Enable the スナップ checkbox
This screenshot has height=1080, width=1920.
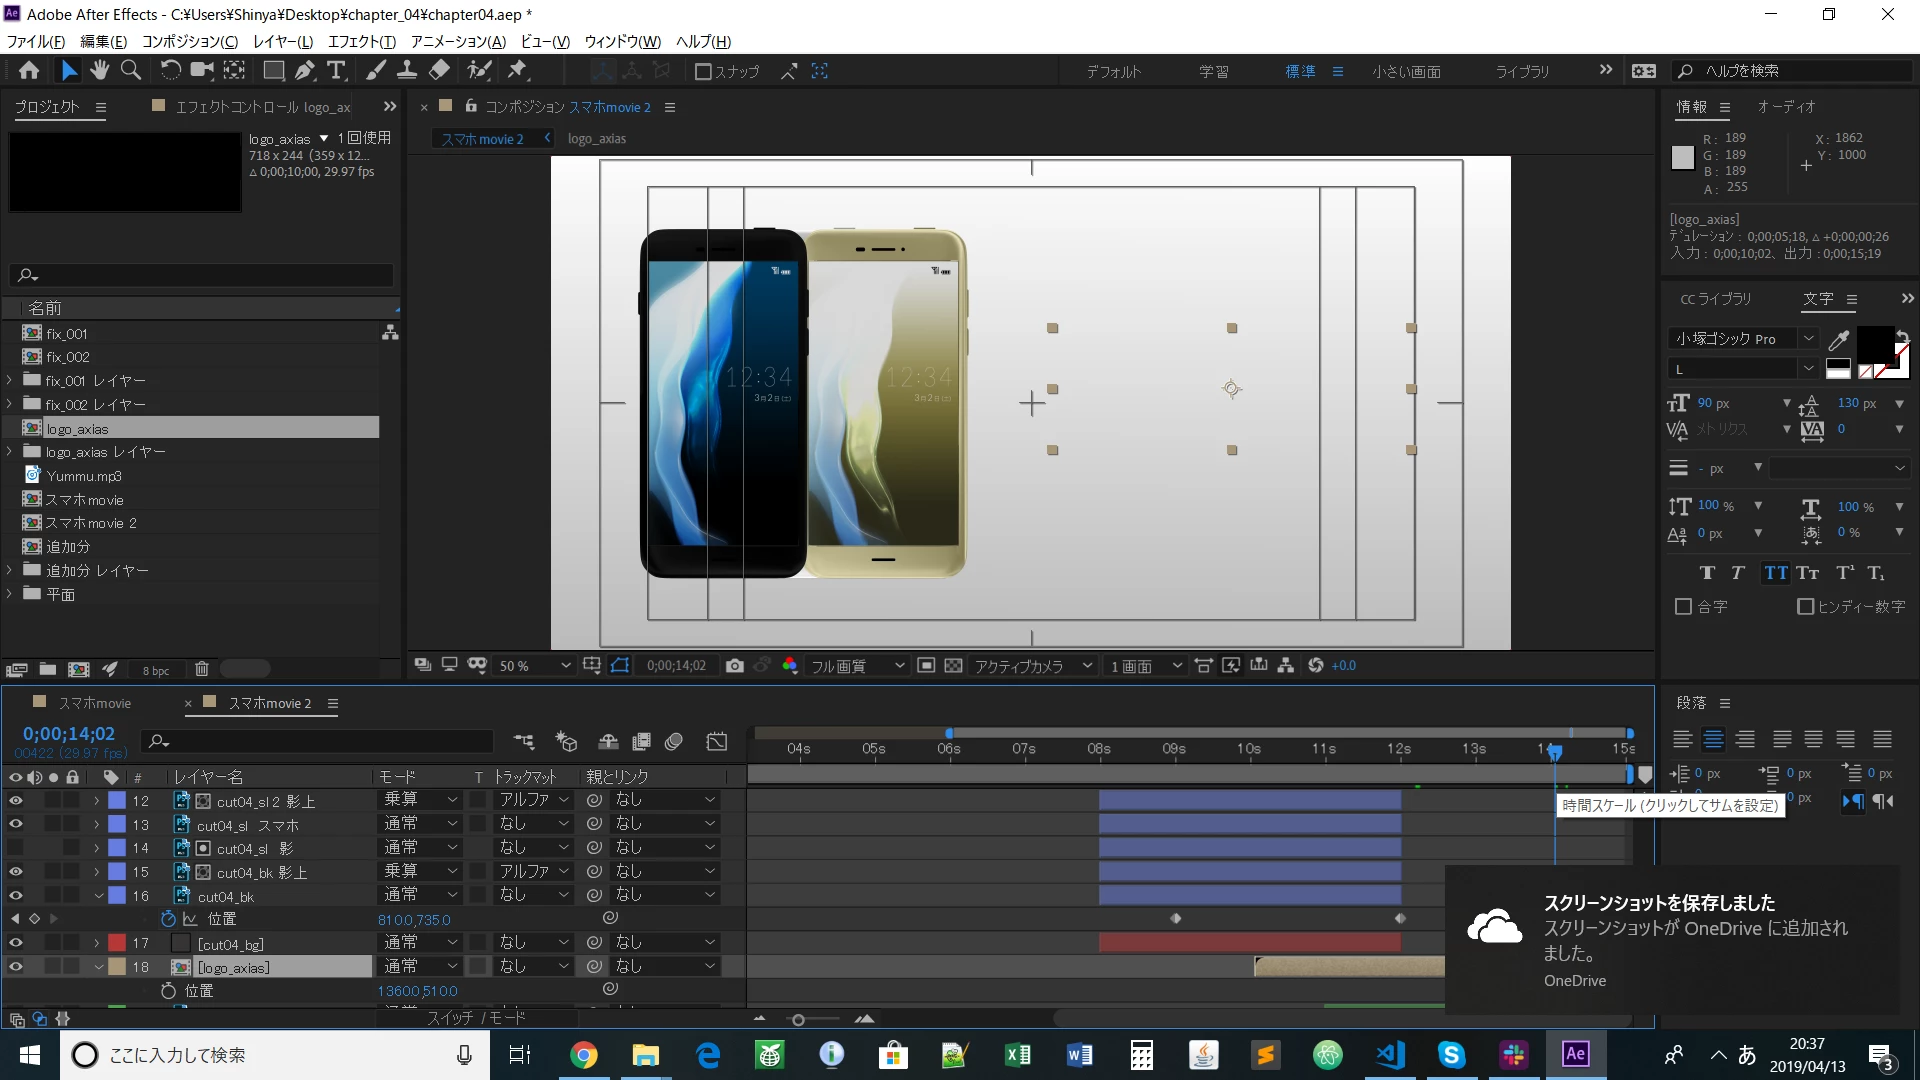[703, 71]
